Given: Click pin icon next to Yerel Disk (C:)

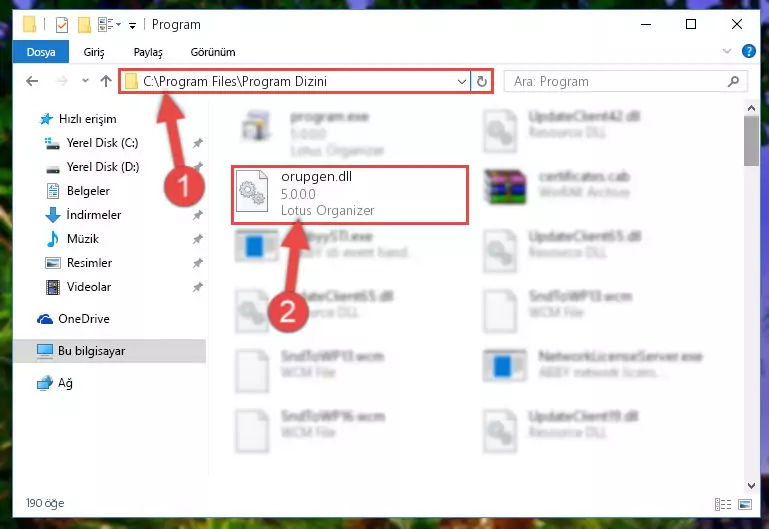Looking at the screenshot, I should 197,143.
